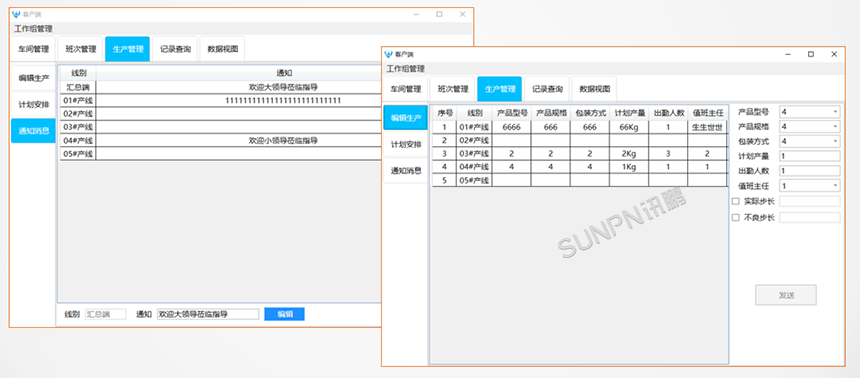Click the 包装方式 column header
Image resolution: width=860 pixels, height=378 pixels.
click(x=590, y=112)
